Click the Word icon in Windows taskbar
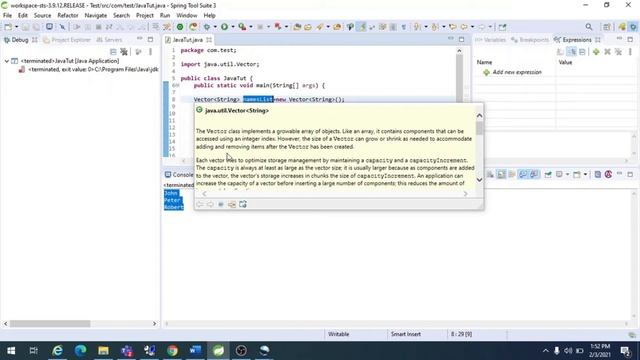The image size is (640, 360). (x=195, y=350)
